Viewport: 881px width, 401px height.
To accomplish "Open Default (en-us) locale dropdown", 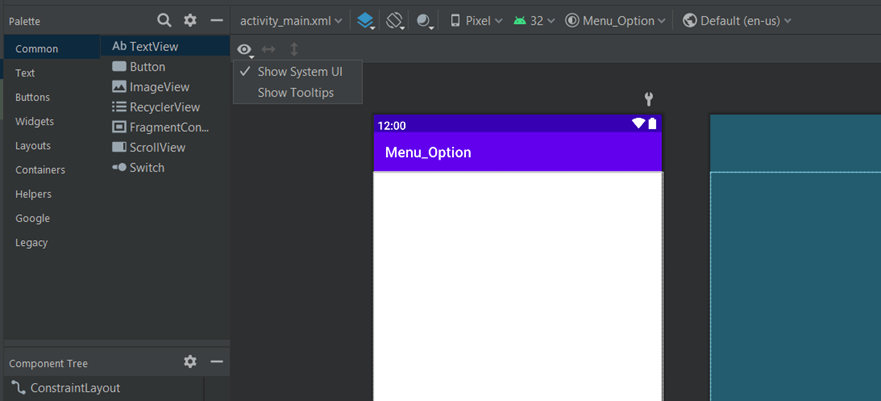I will click(x=737, y=21).
